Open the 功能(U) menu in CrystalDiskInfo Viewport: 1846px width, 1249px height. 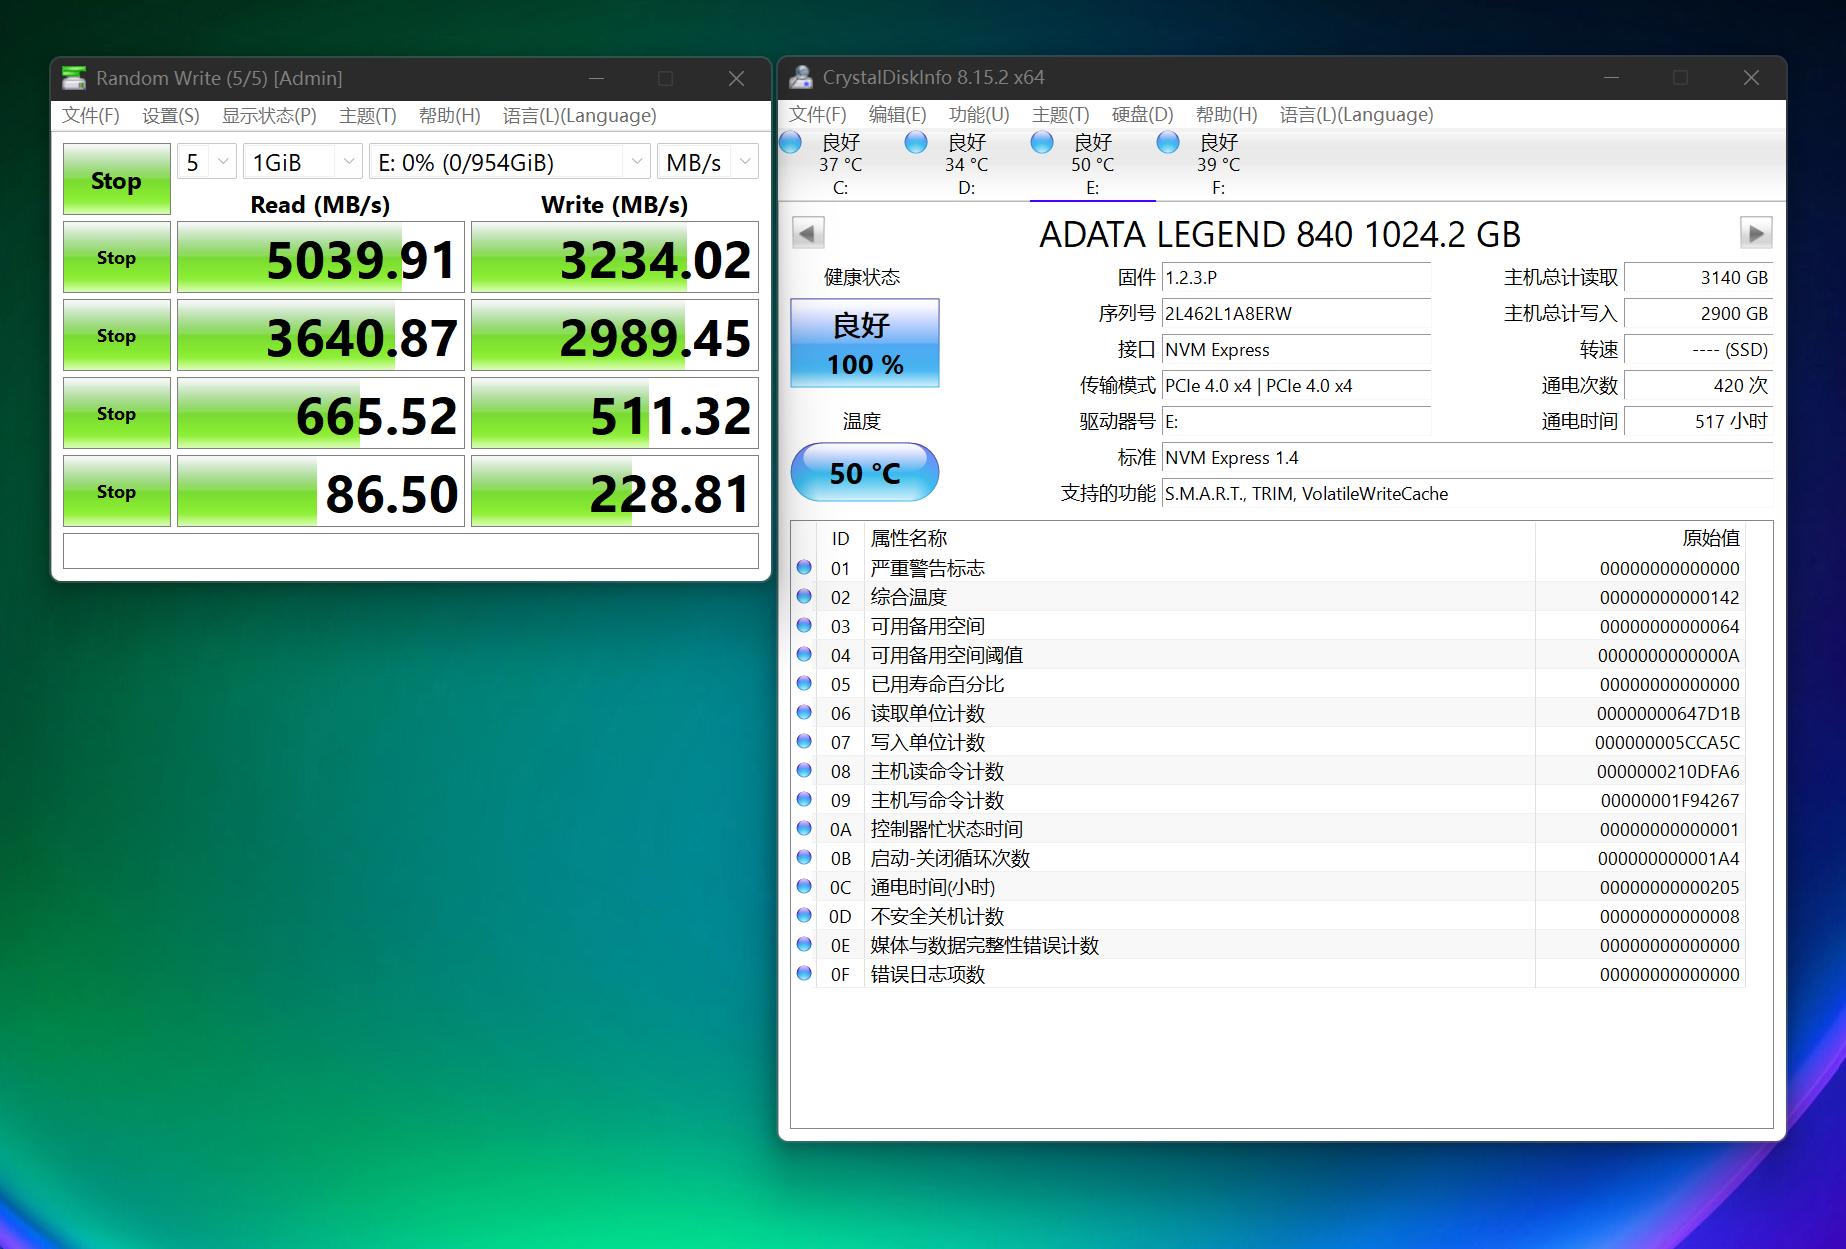pyautogui.click(x=978, y=114)
